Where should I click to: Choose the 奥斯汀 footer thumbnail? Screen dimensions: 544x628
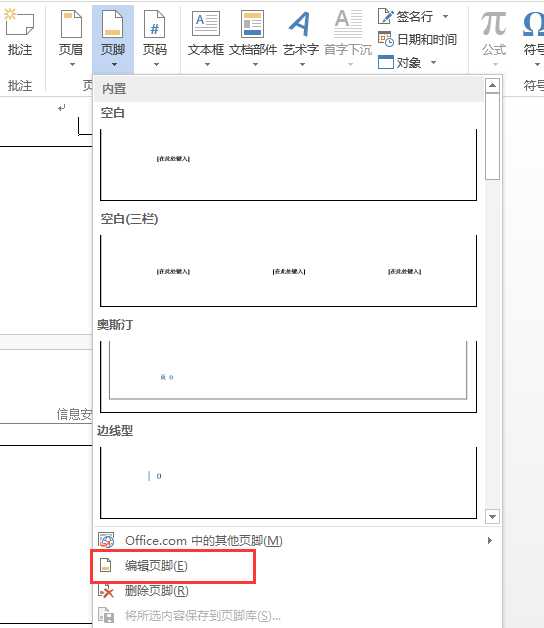coord(288,376)
